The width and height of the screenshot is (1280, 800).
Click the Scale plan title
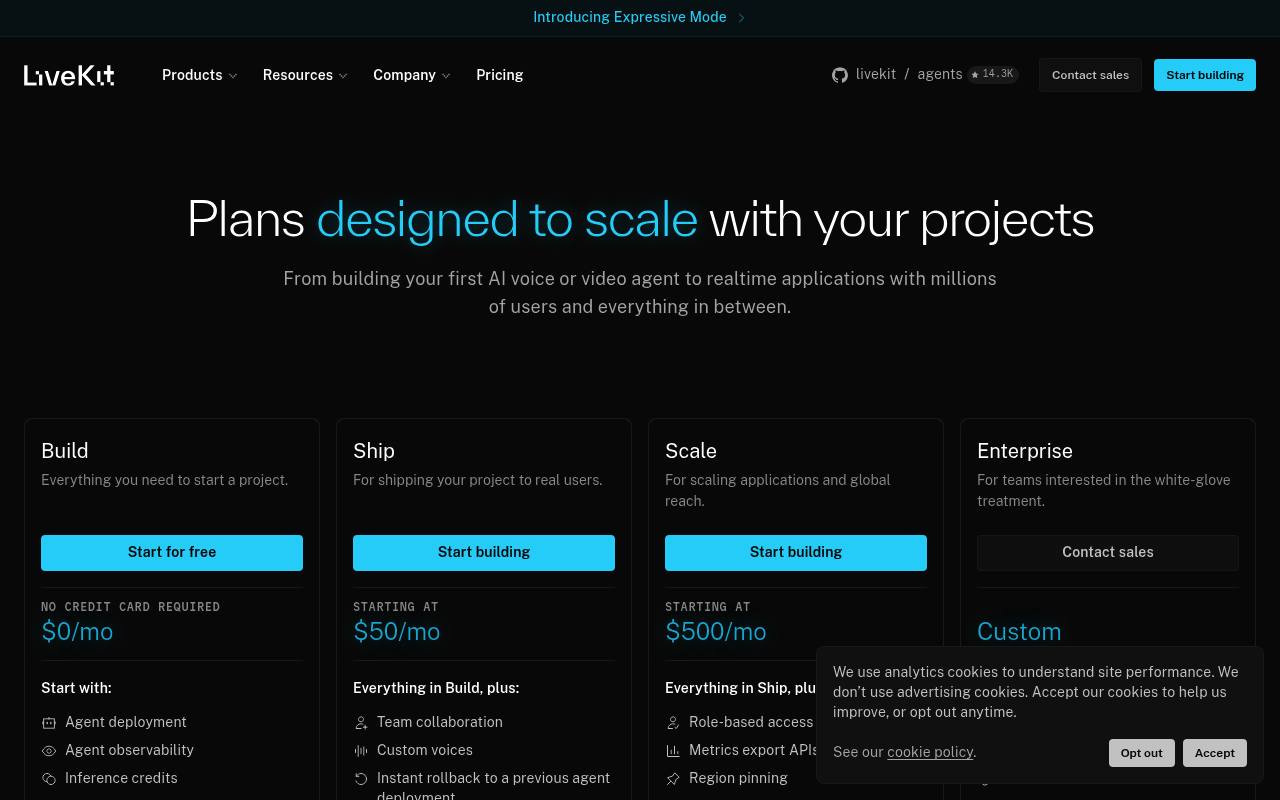point(691,451)
